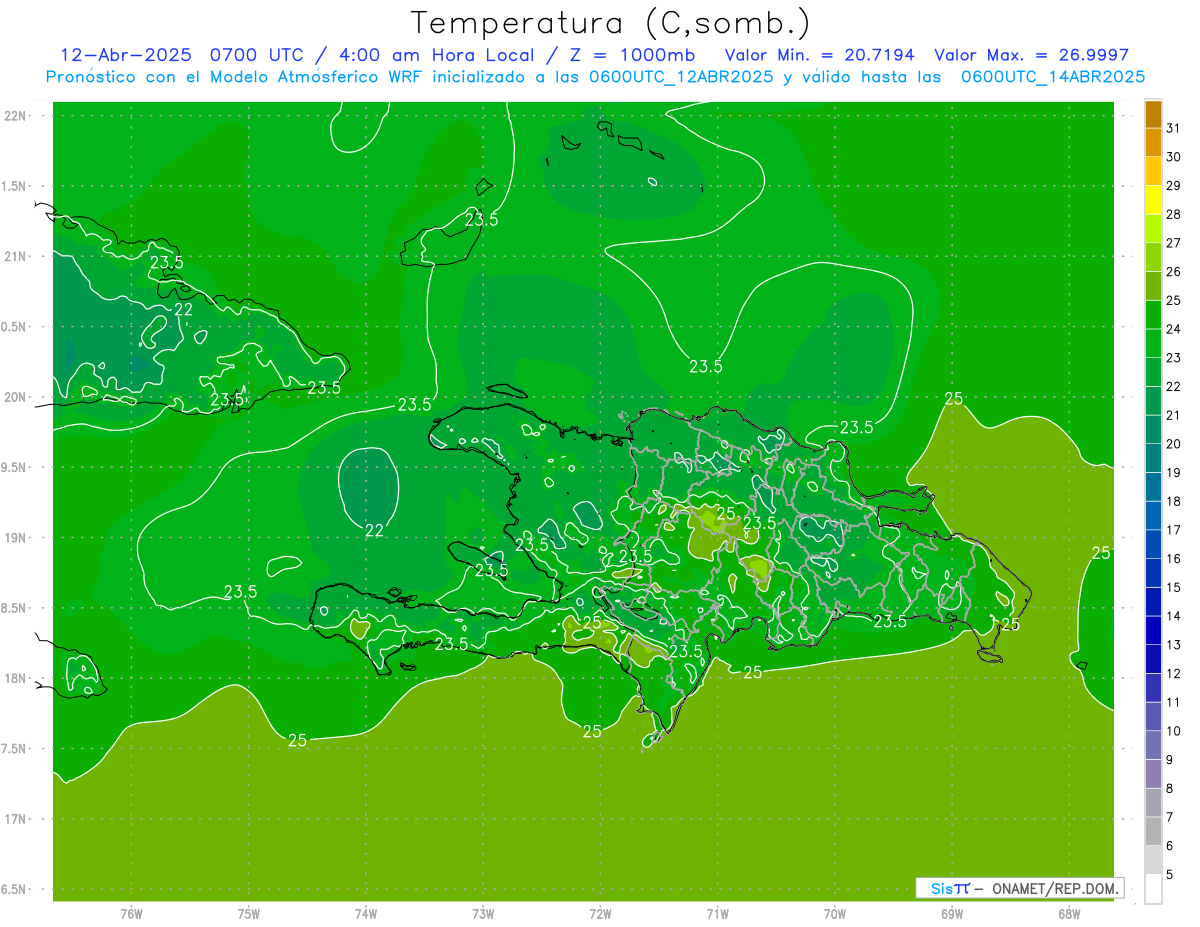Click the '76W' longitude axis label
The height and width of the screenshot is (927, 1200).
(x=131, y=914)
